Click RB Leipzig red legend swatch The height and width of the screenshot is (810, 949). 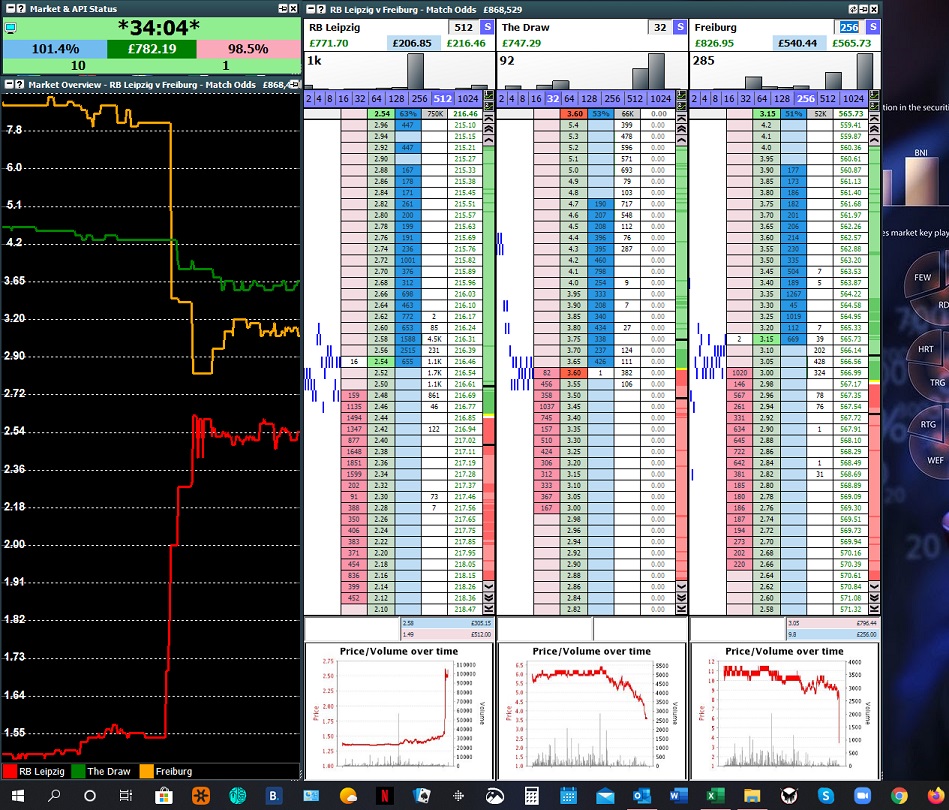[x=9, y=771]
